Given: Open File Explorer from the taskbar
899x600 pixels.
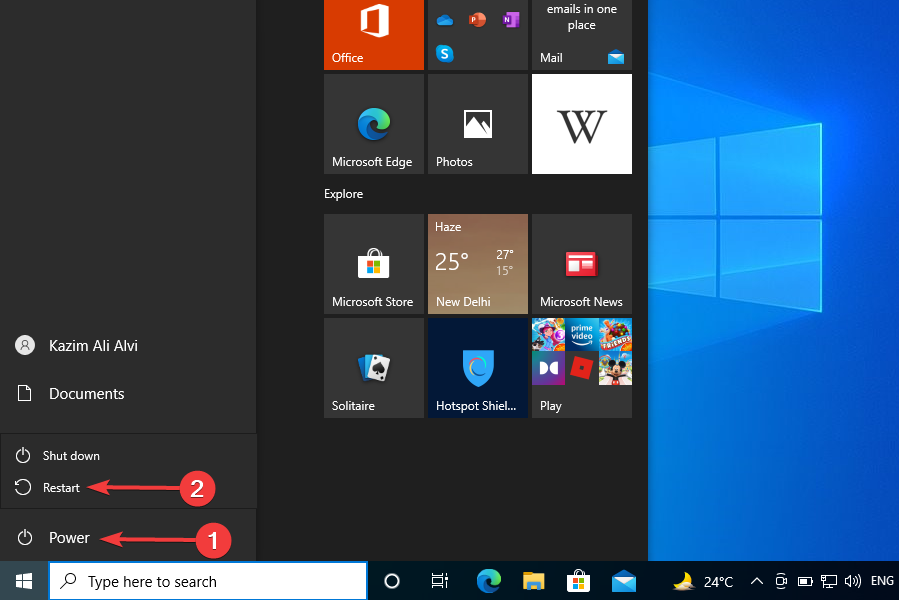Looking at the screenshot, I should (x=534, y=581).
